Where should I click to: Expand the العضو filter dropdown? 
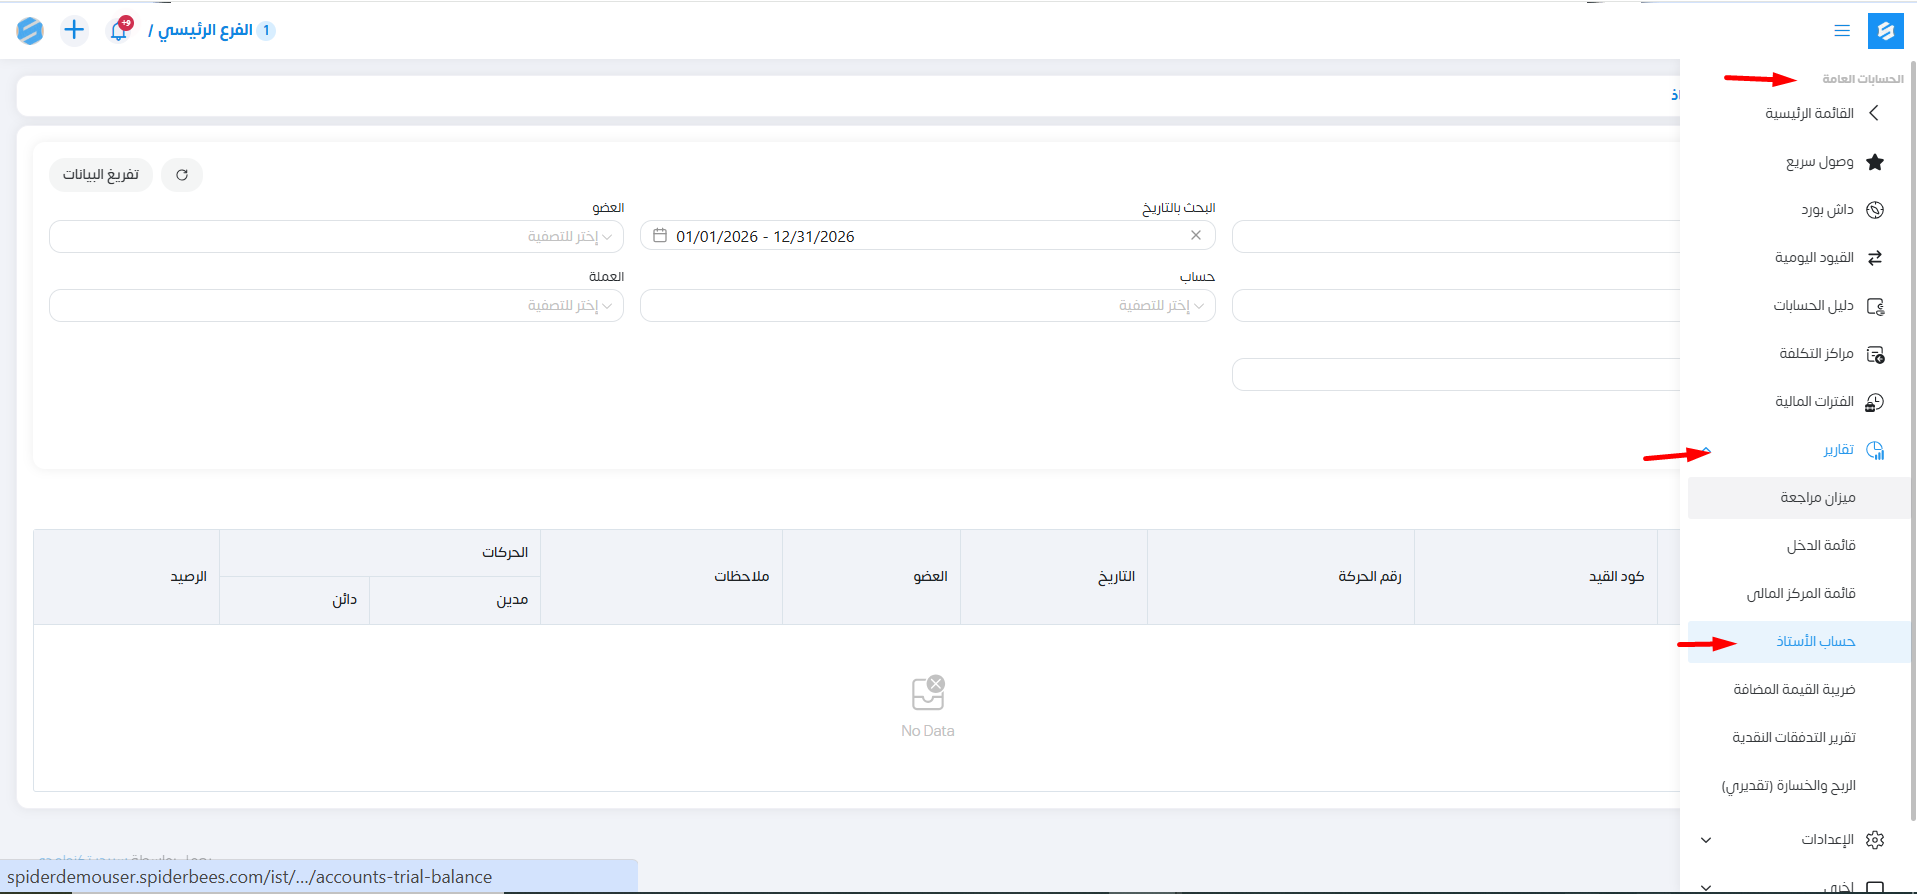click(x=336, y=237)
